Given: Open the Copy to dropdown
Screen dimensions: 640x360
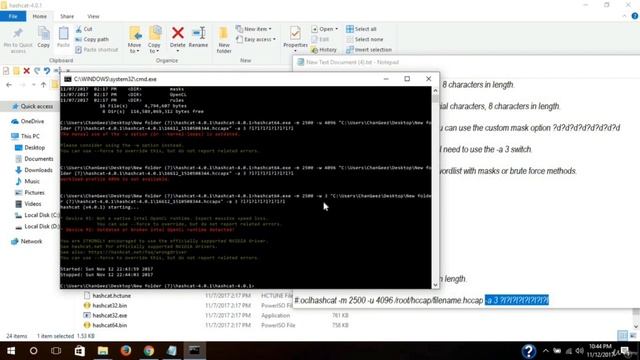Looking at the screenshot, I should (x=154, y=39).
